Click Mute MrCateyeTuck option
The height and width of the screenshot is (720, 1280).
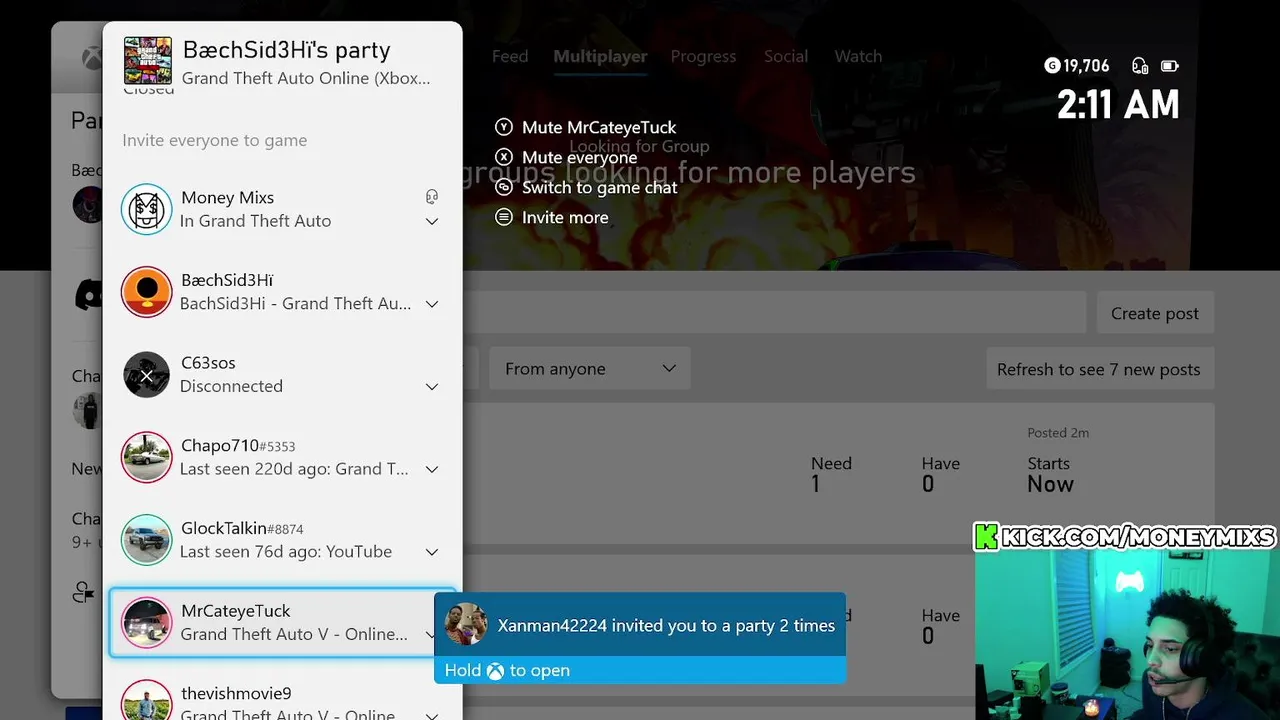[599, 127]
